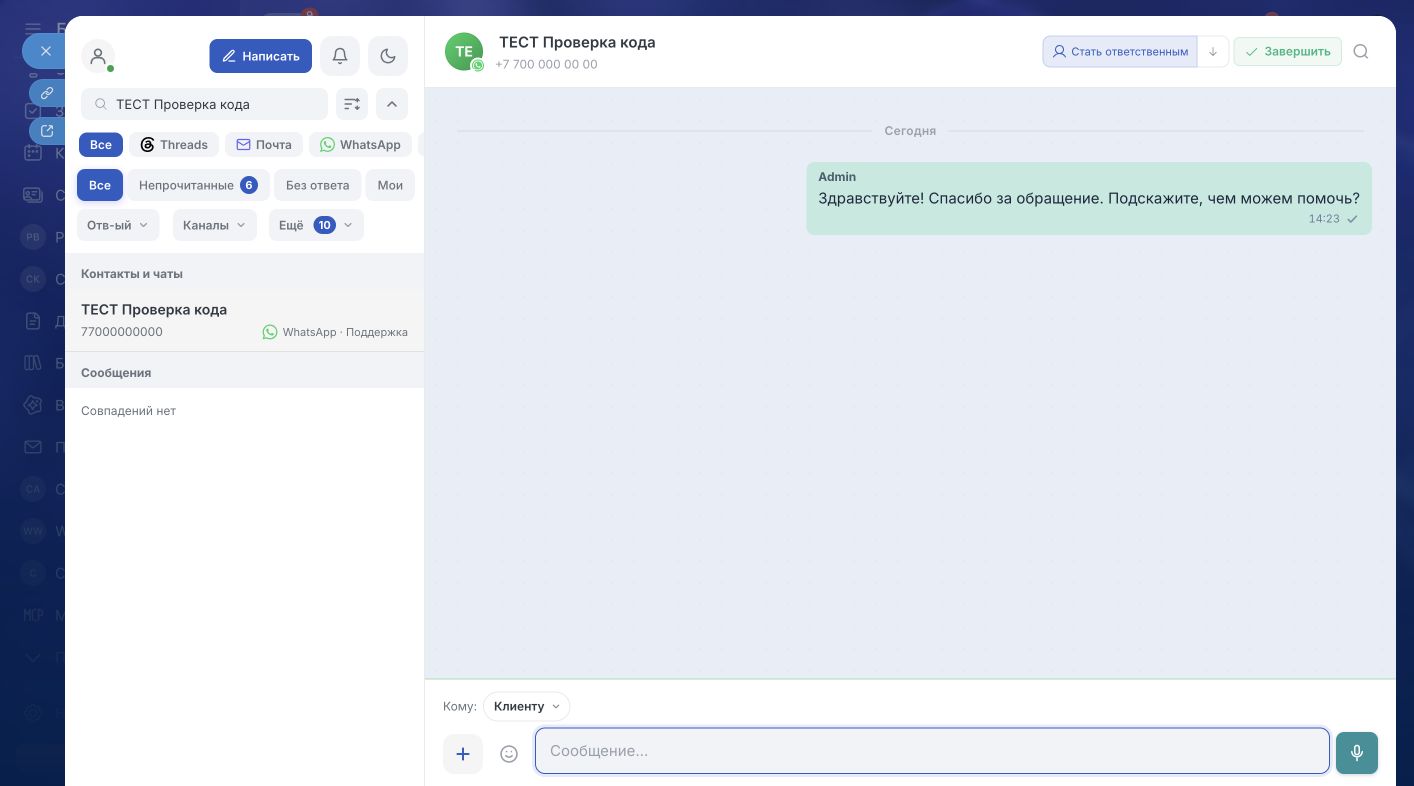Open document icon in background sidebar

coord(33,321)
